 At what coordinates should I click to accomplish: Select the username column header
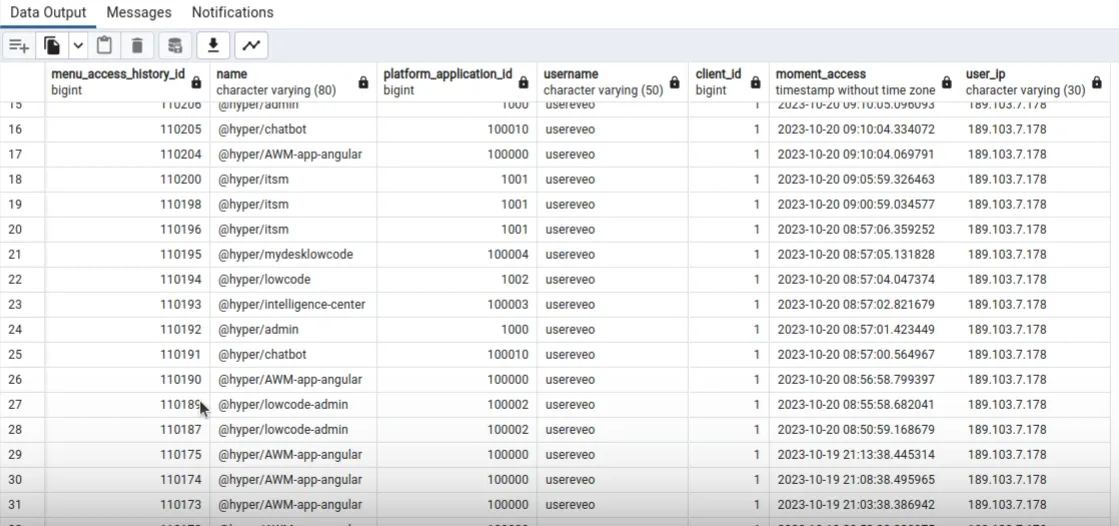612,83
